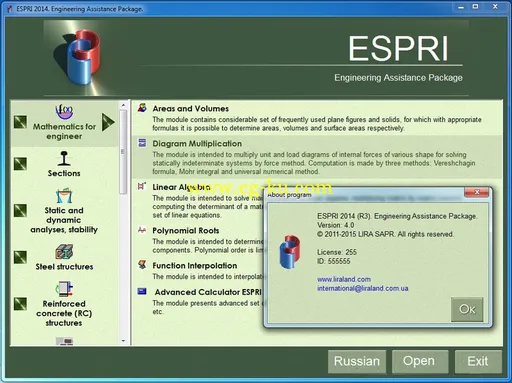512x383 pixels.
Task: Confirm About dialog with Ok button
Action: (467, 309)
